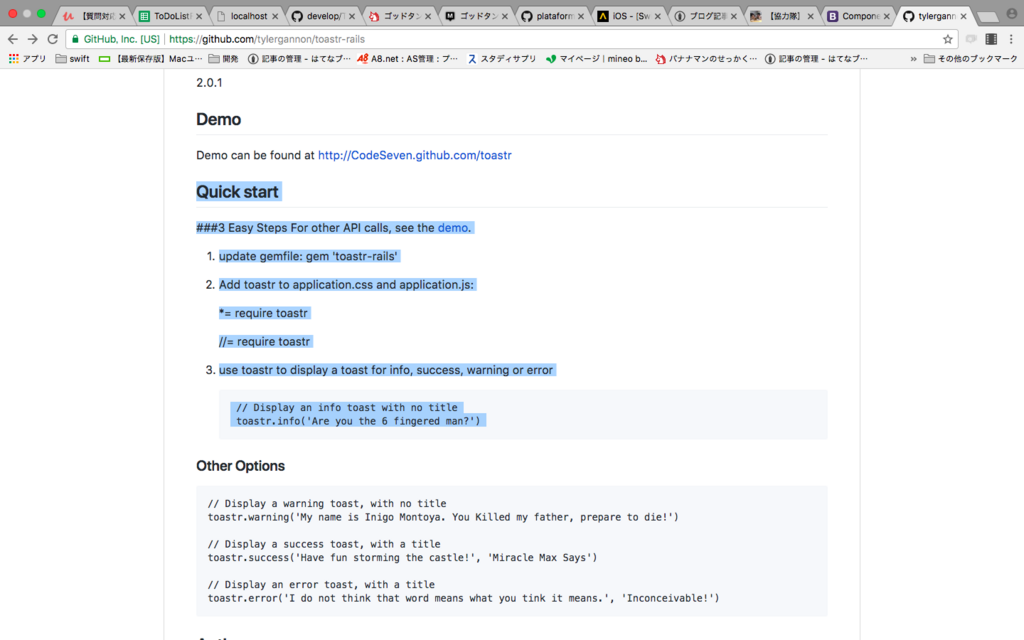Switch to the ゴッドタン tab with red icon
Screen dimensions: 1024x640
pos(400,16)
